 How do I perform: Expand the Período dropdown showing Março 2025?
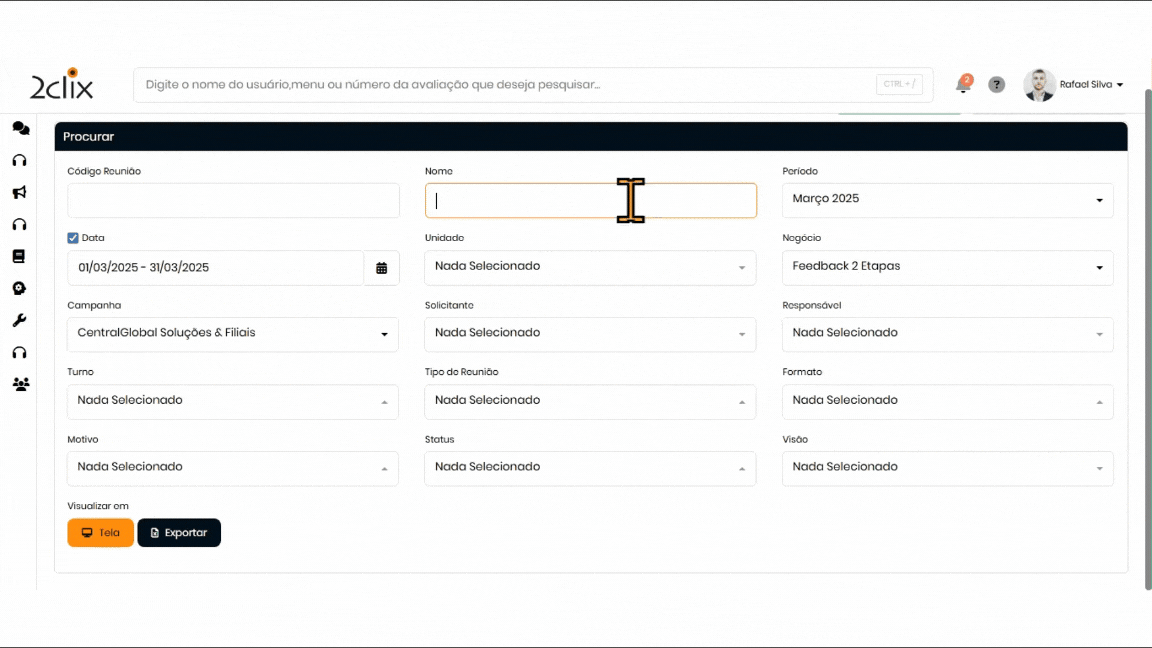(947, 200)
